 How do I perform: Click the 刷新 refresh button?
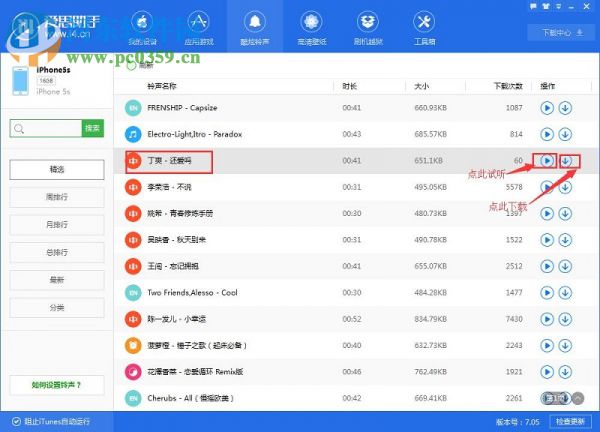tap(140, 66)
